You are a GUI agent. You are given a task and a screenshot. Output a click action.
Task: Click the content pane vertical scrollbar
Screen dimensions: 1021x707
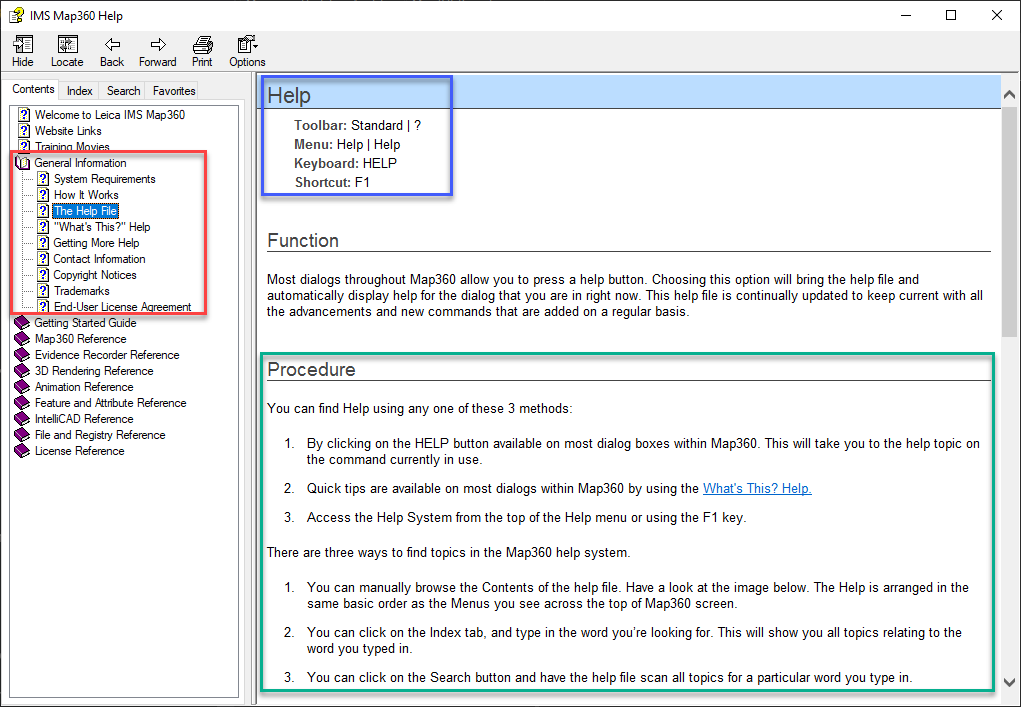(1009, 400)
